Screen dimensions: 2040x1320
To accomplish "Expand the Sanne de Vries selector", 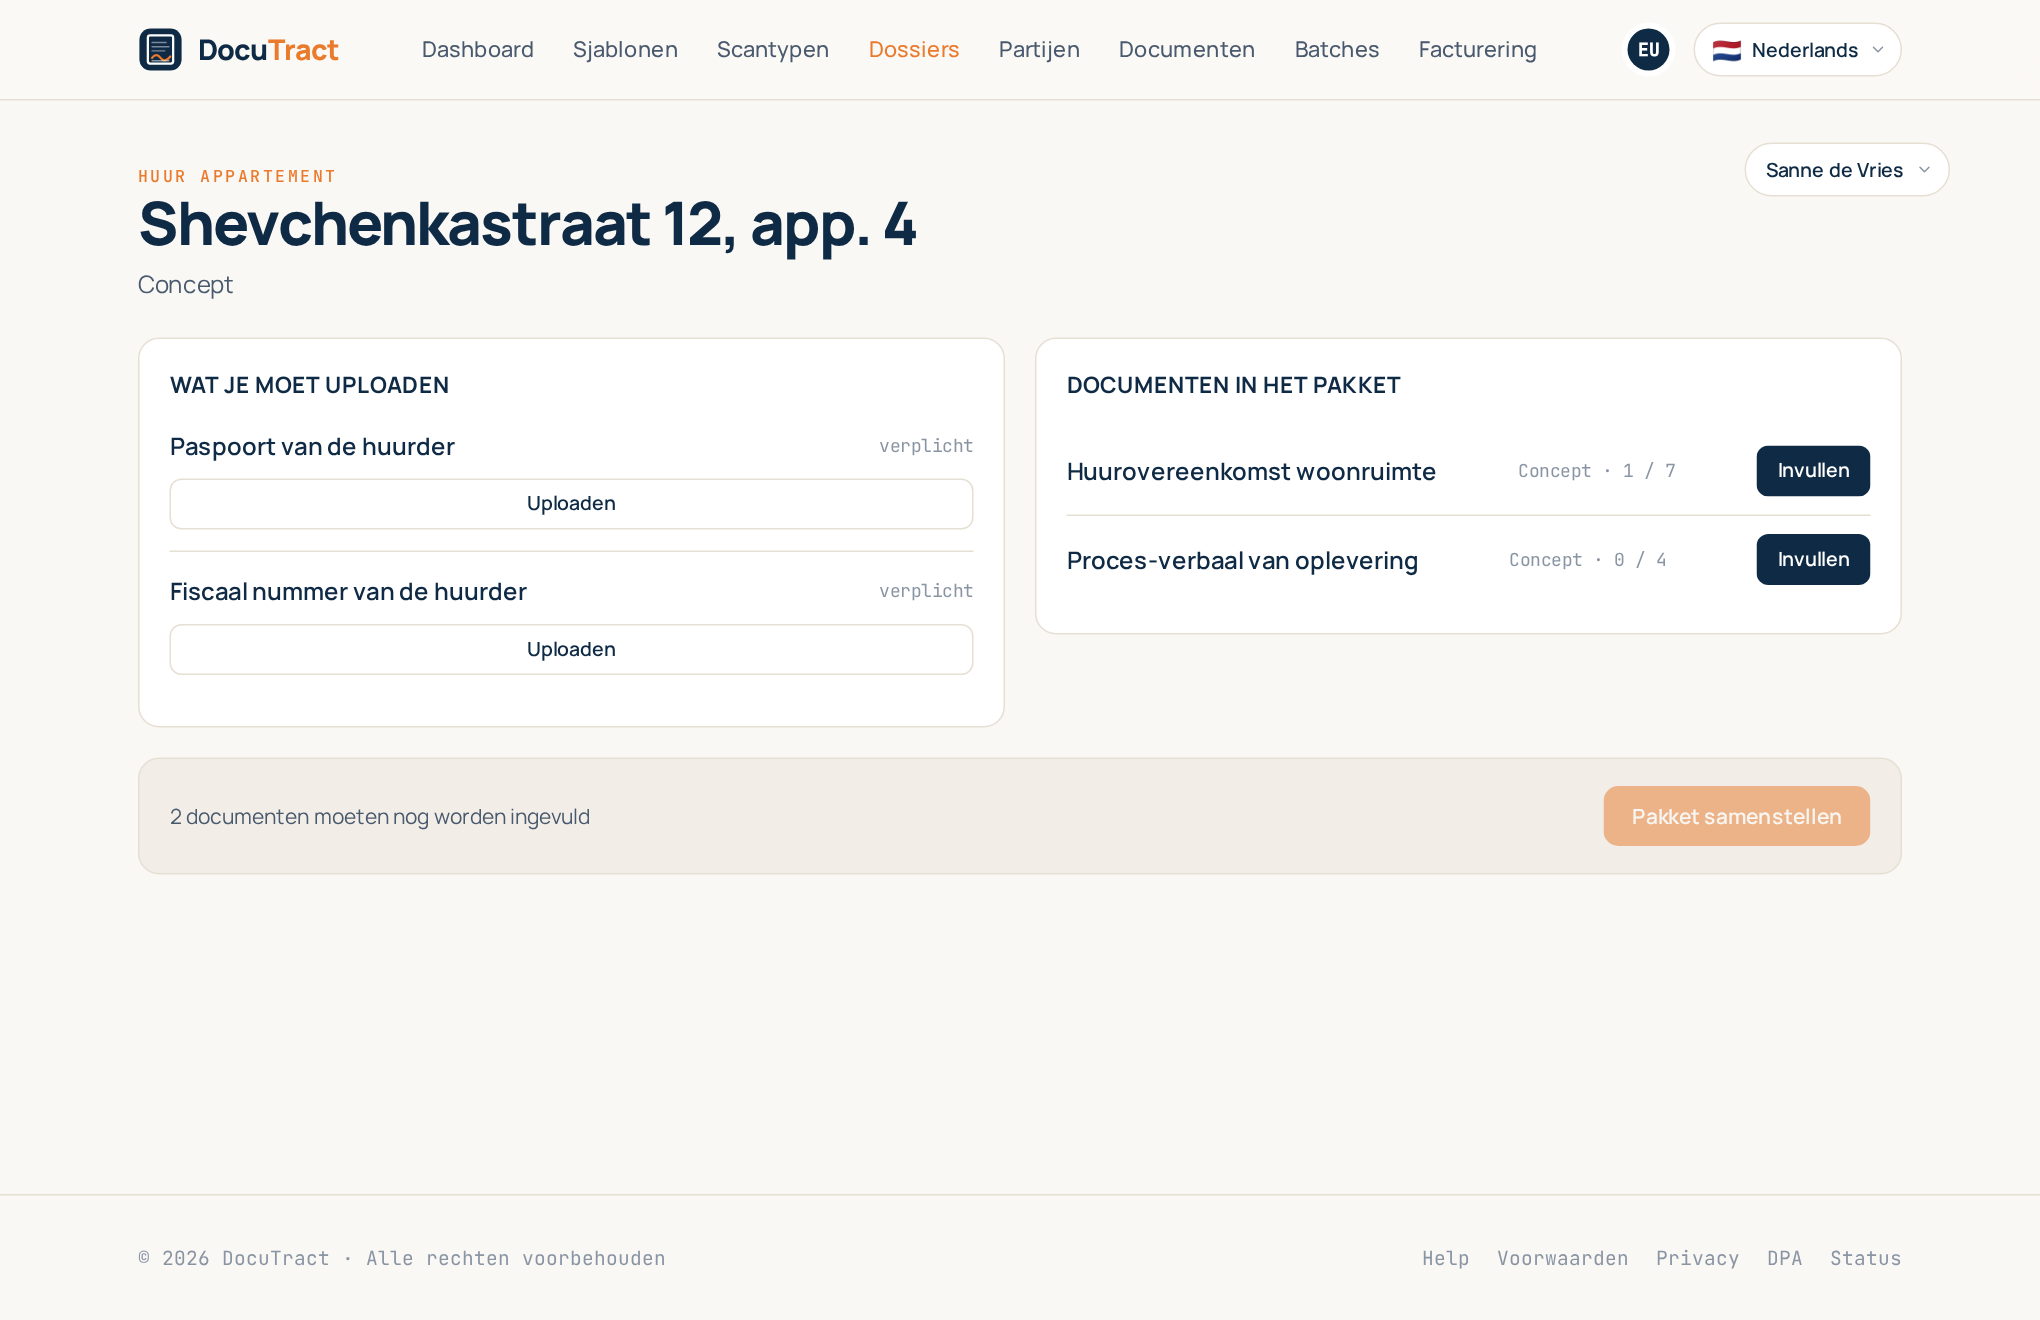I will click(1846, 170).
